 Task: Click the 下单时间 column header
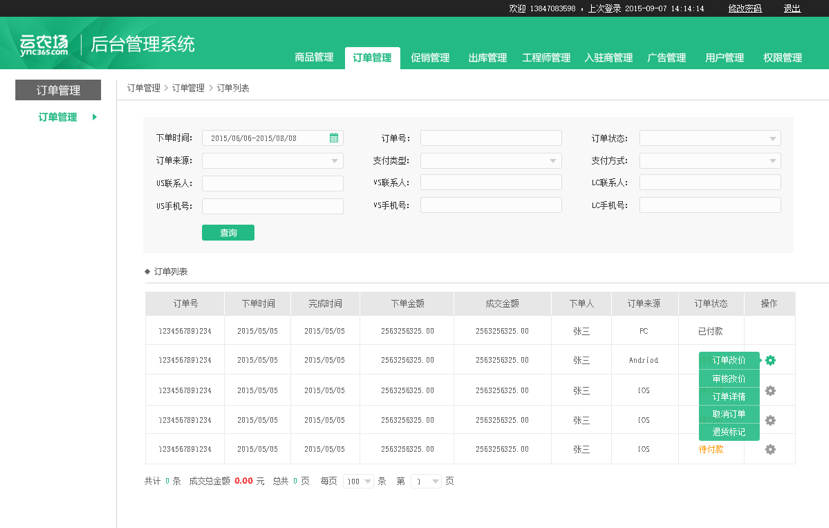[258, 303]
